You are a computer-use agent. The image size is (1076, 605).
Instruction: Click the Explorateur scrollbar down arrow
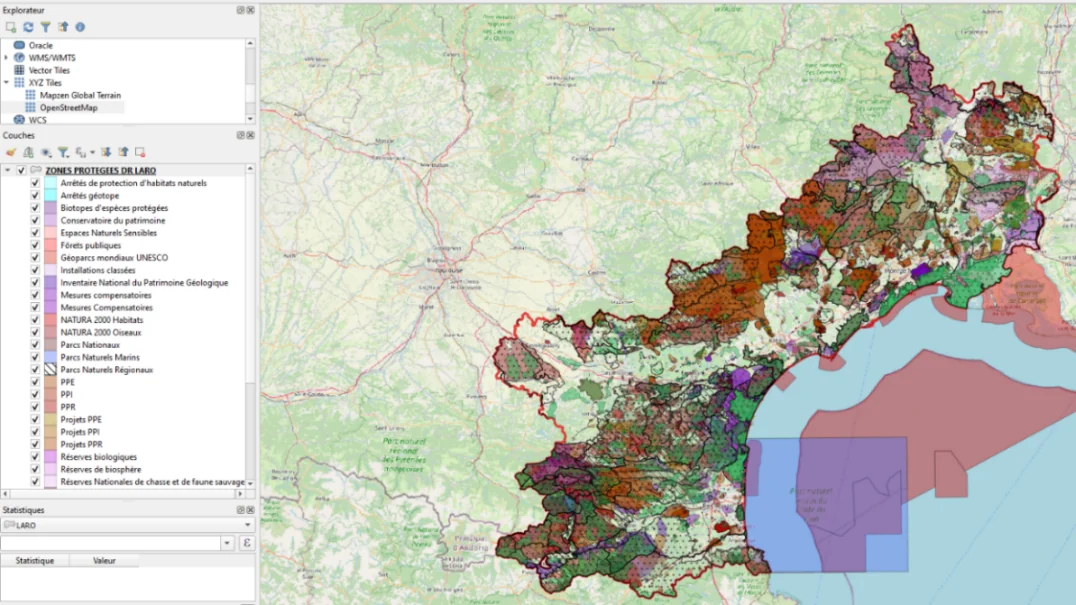pos(250,119)
